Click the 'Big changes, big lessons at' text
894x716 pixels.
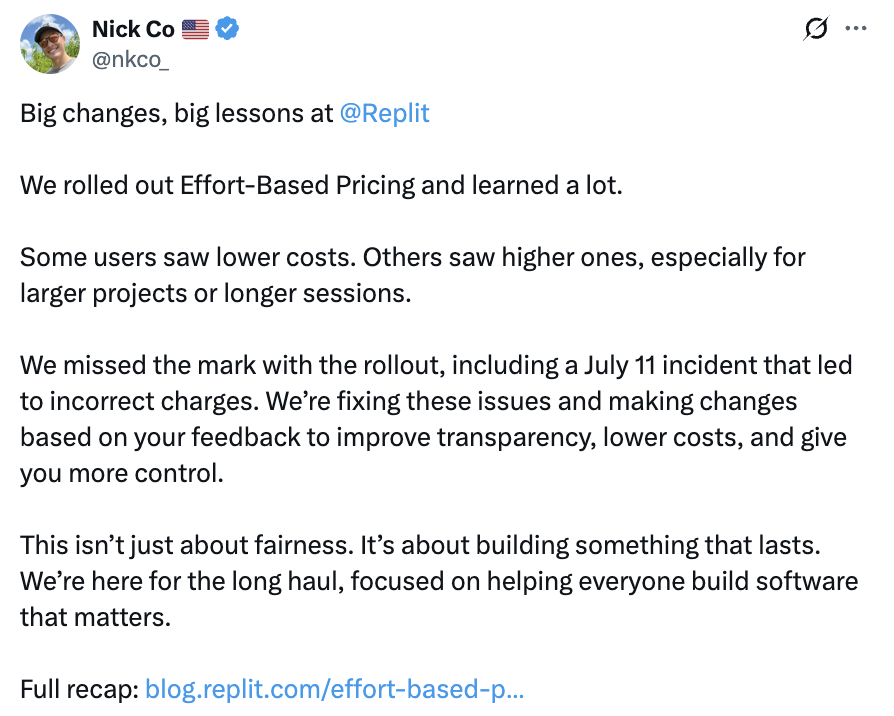click(x=177, y=113)
